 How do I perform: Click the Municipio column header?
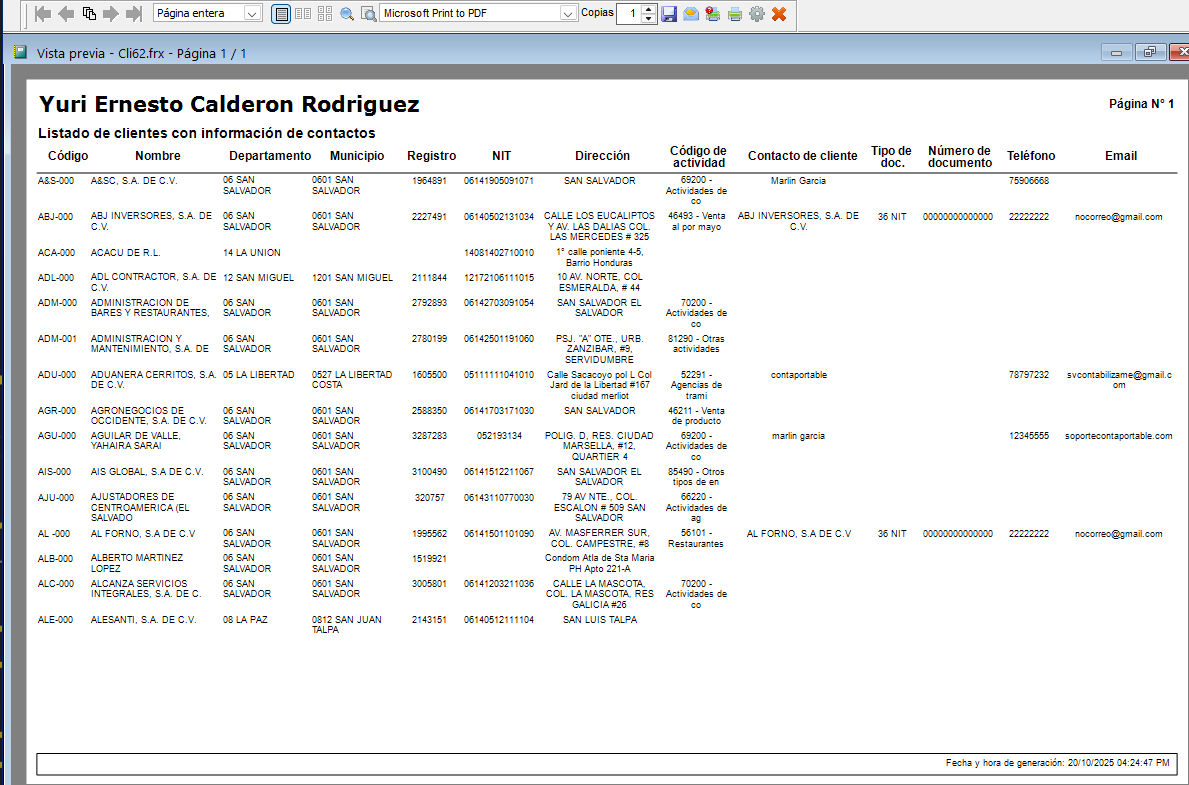coord(357,155)
